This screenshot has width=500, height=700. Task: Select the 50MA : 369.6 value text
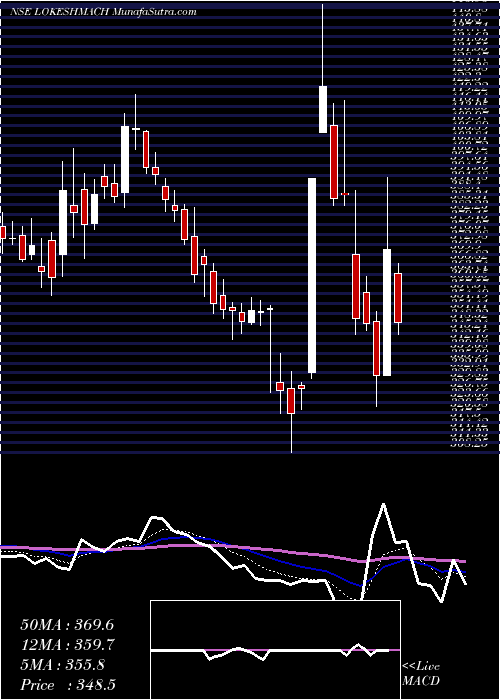pos(67,625)
